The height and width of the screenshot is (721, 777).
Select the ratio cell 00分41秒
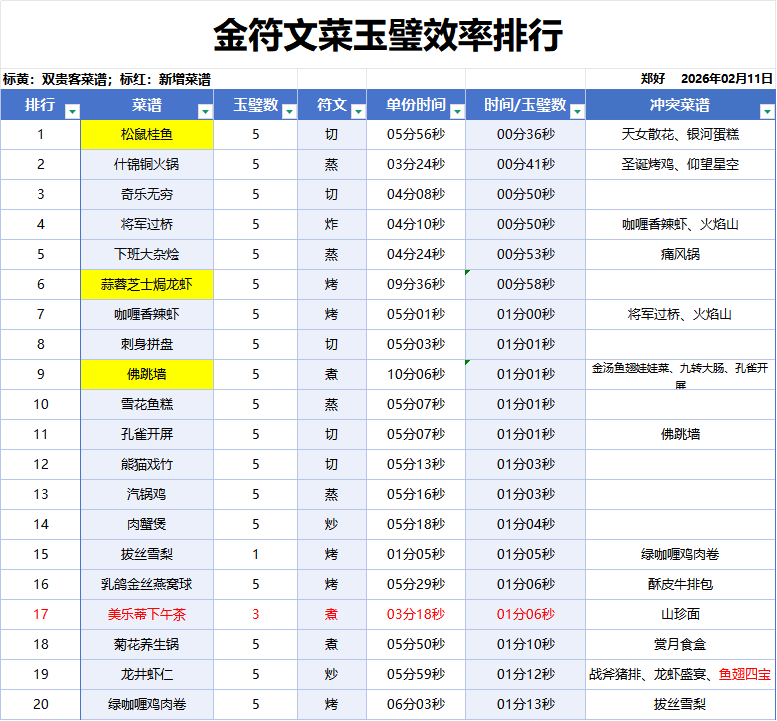point(526,165)
